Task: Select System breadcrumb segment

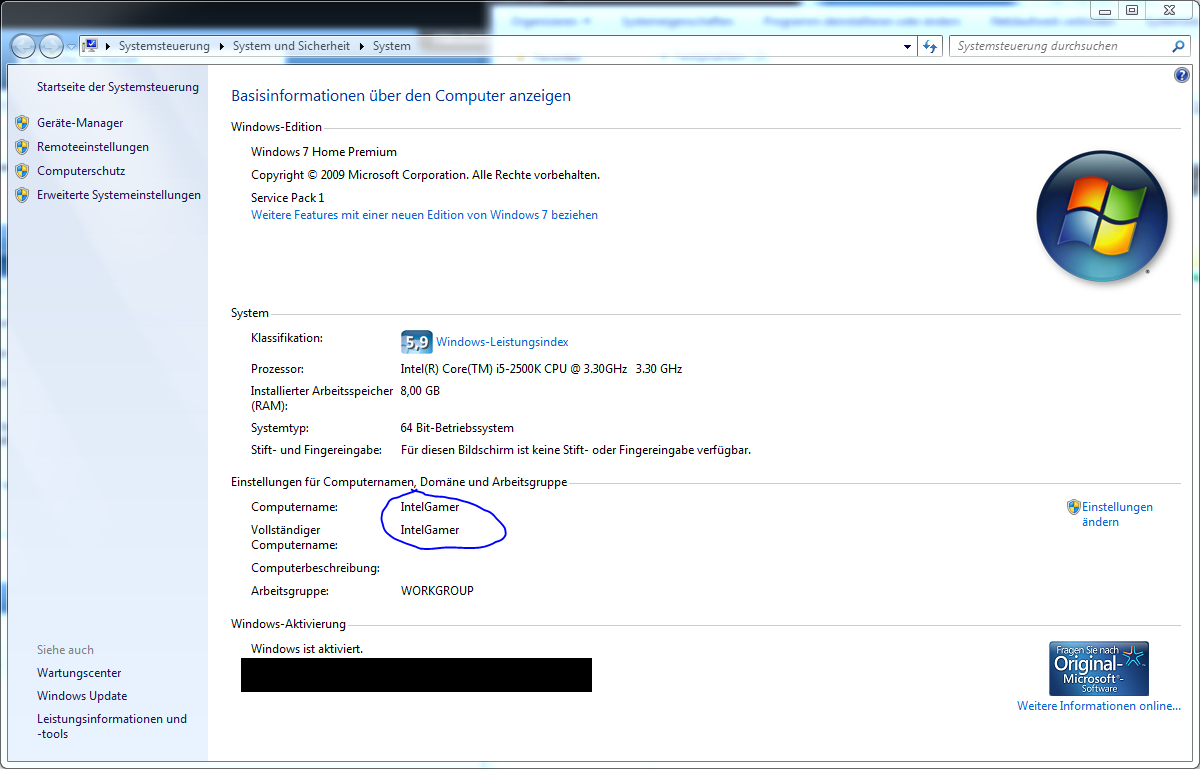Action: click(x=392, y=46)
